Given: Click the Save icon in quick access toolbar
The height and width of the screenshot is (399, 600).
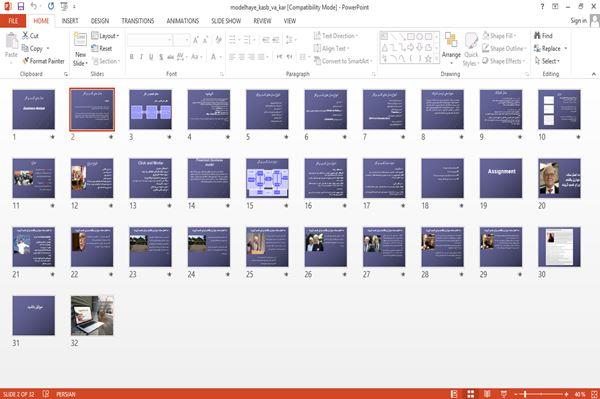Looking at the screenshot, I should (x=21, y=7).
